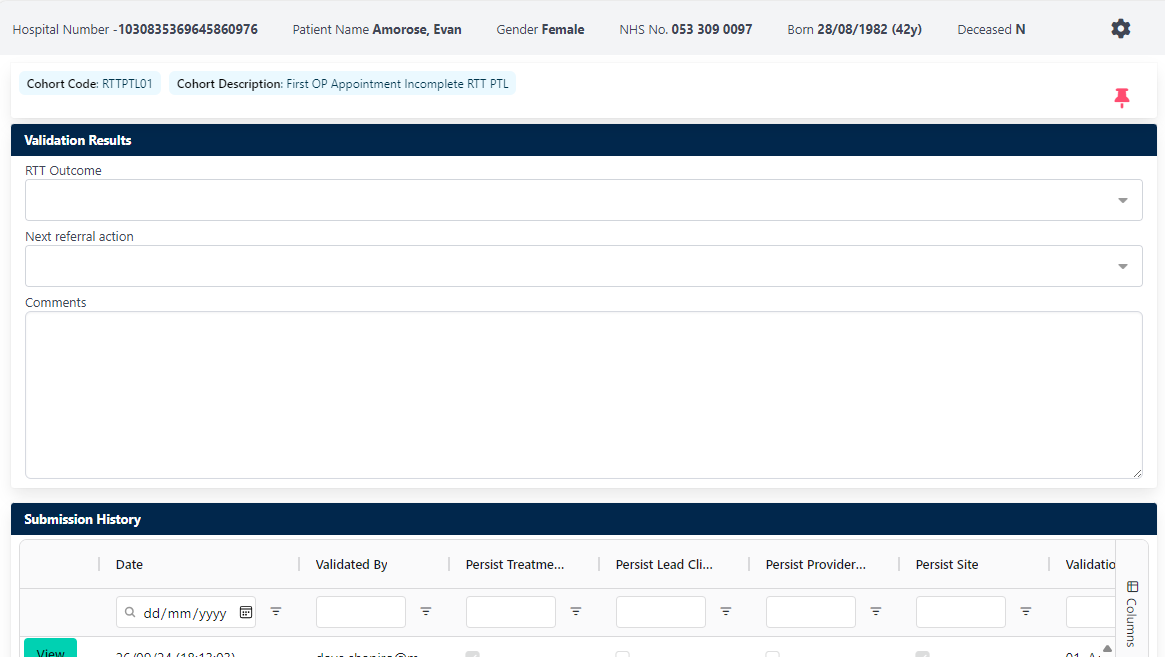Screen dimensions: 1165x657
Task: Open the Date column filter menu icon
Action: click(x=276, y=611)
